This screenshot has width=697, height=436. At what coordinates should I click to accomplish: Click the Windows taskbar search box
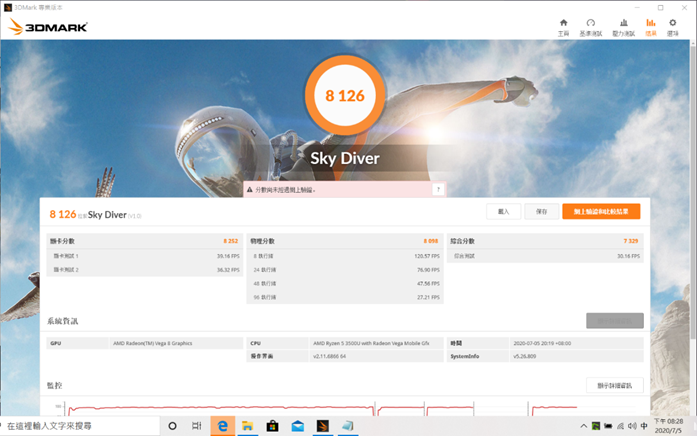click(x=80, y=426)
